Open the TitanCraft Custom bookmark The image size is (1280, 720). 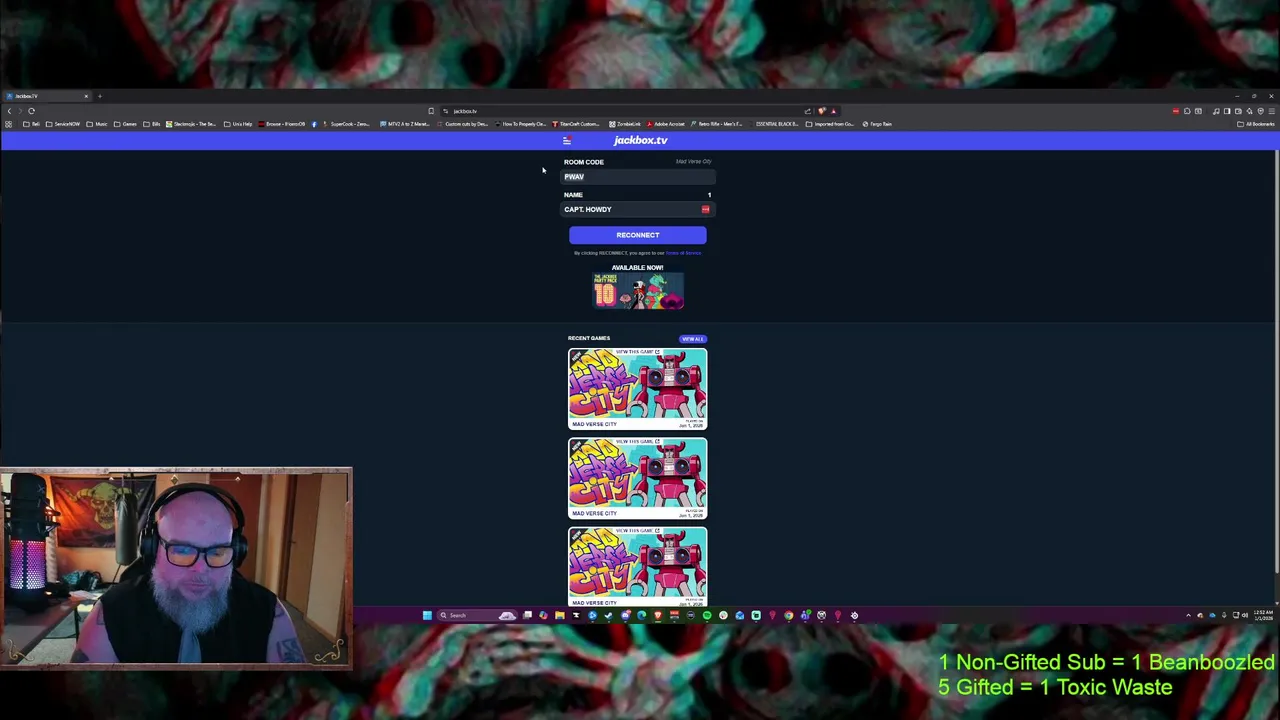(x=576, y=124)
